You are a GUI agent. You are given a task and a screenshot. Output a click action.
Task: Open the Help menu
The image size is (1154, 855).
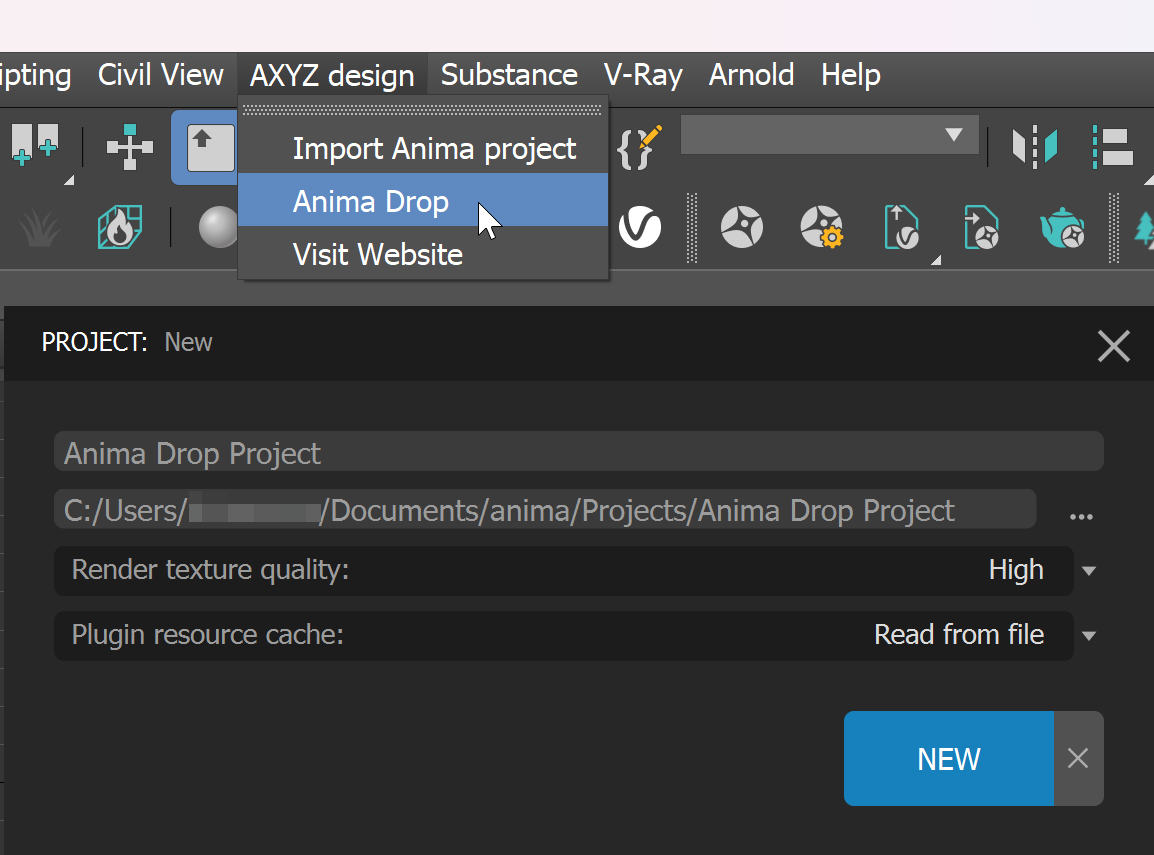coord(851,75)
